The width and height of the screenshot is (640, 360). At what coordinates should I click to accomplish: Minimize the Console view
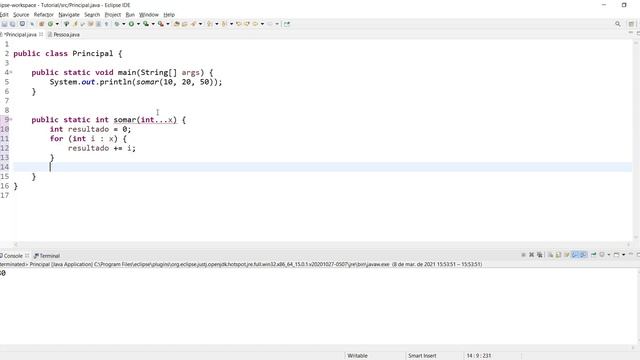[x=631, y=255]
